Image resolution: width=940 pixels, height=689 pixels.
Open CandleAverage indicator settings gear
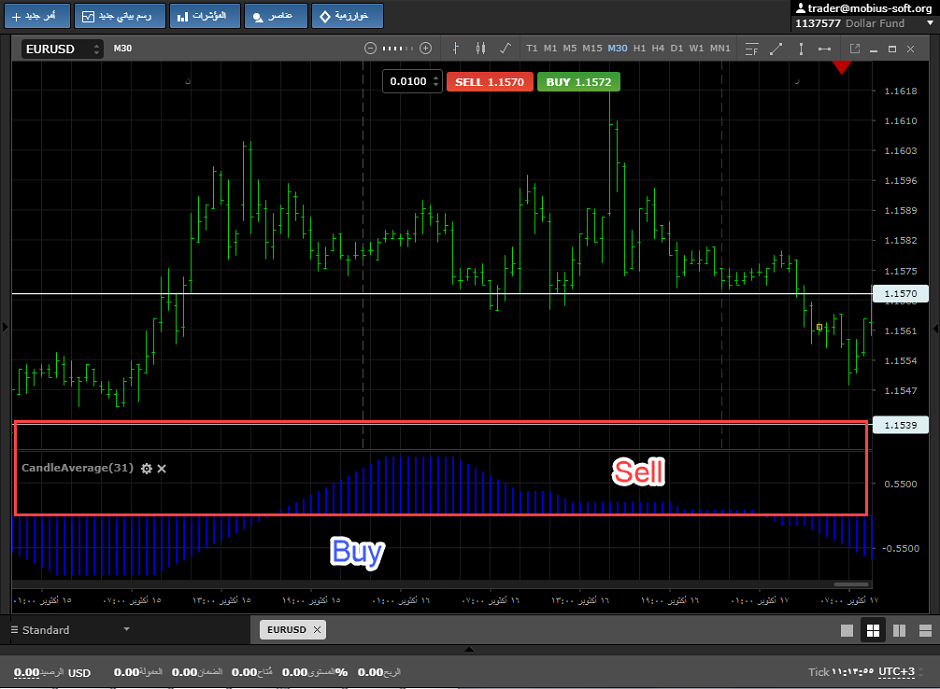(x=147, y=468)
